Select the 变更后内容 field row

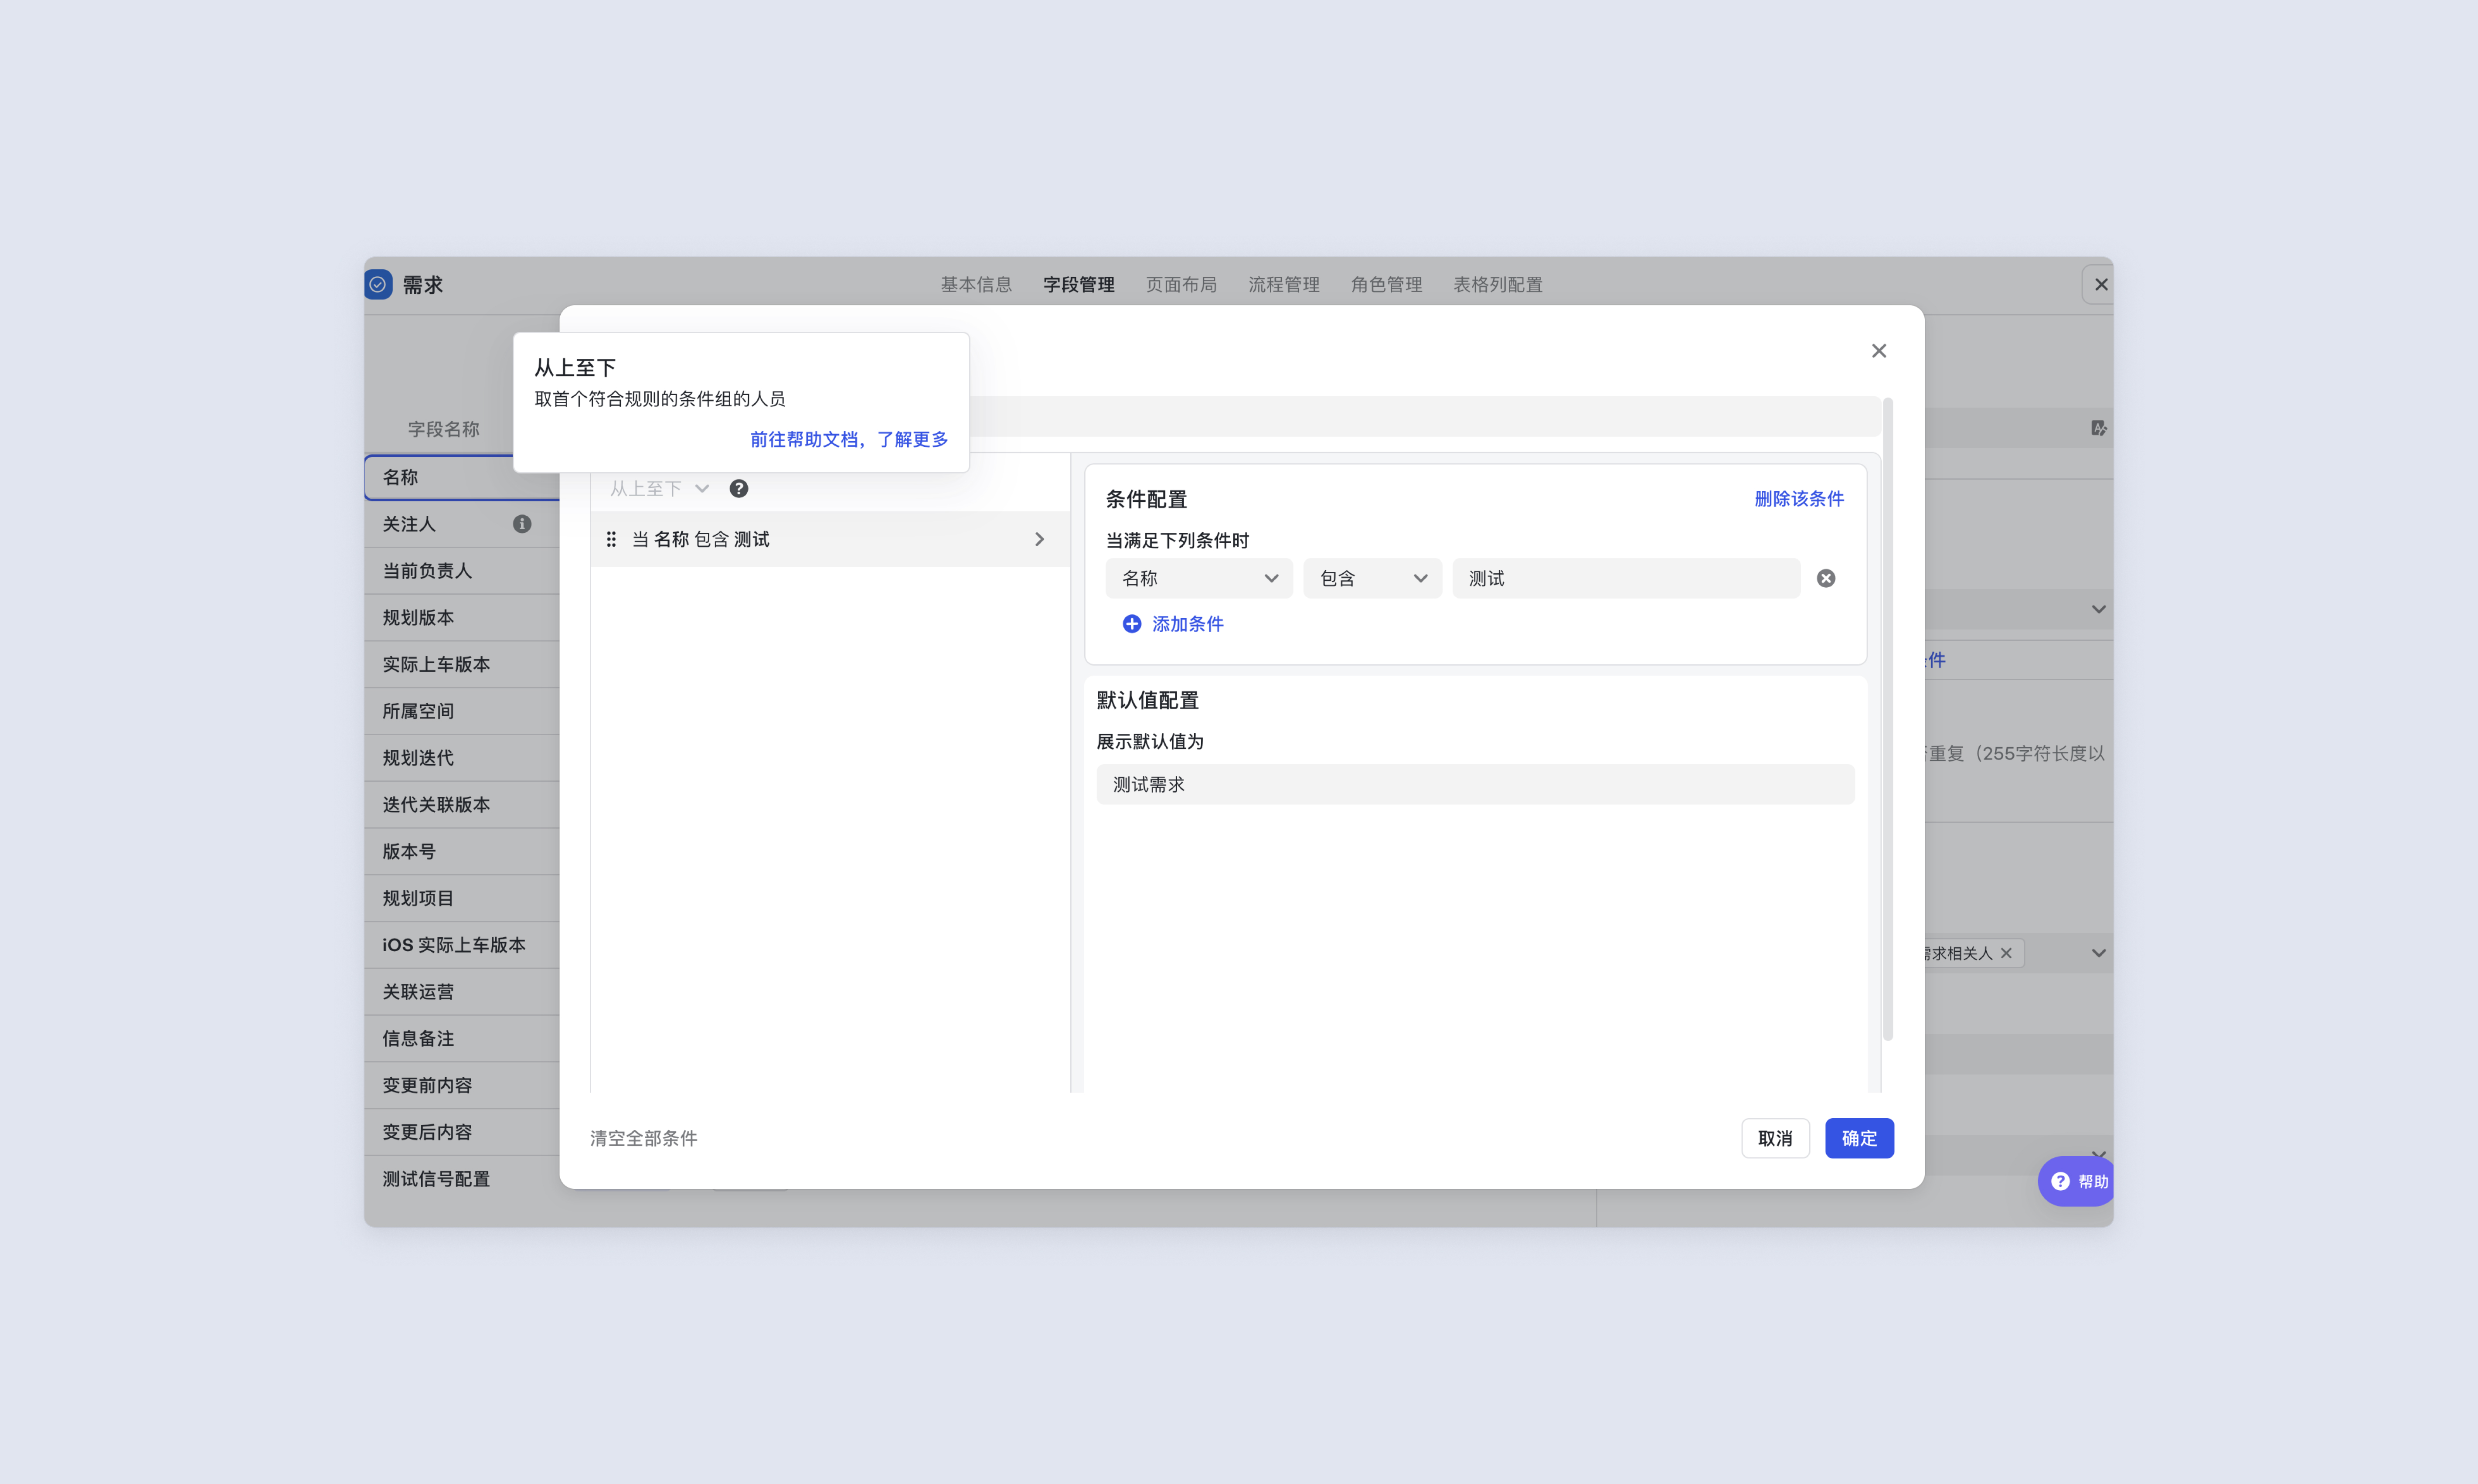pyautogui.click(x=462, y=1132)
